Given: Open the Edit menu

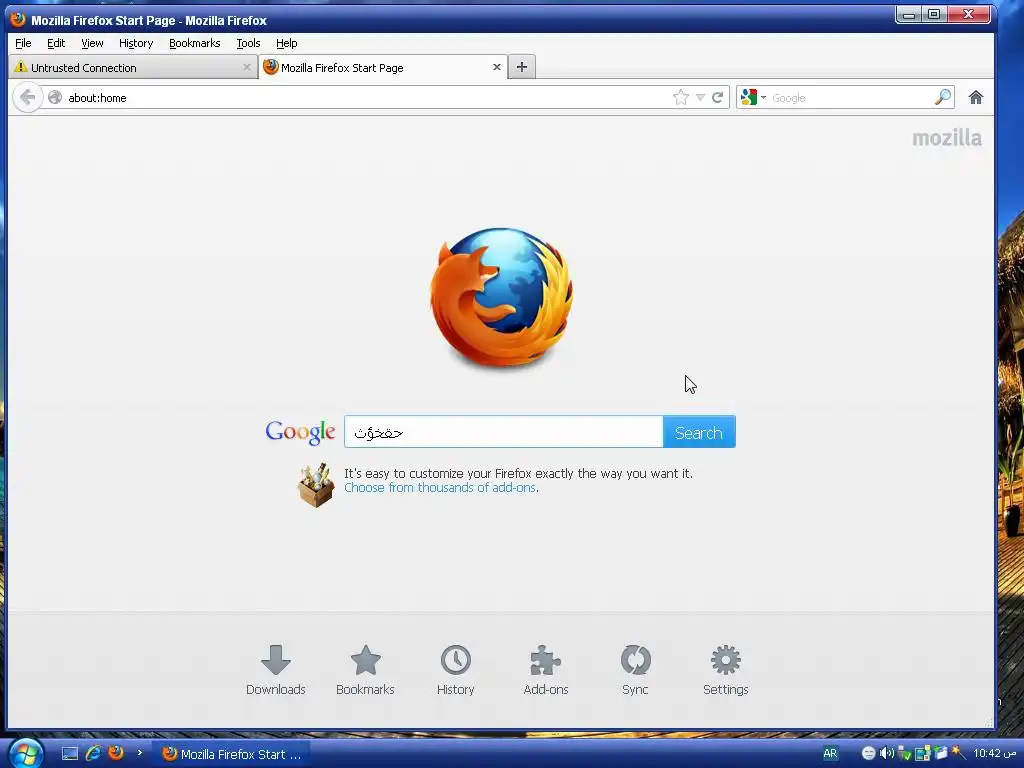Looking at the screenshot, I should (x=56, y=43).
